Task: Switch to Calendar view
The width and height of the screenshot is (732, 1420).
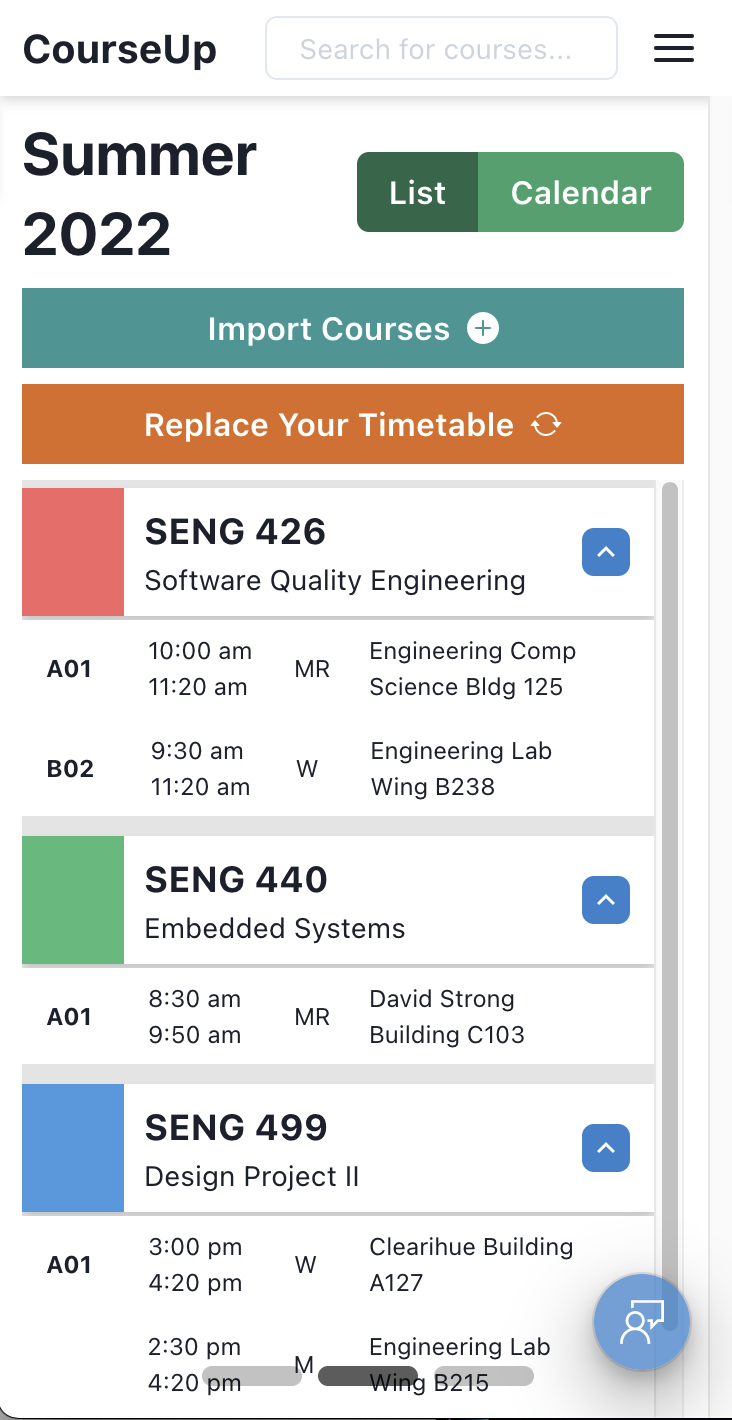Action: click(x=581, y=192)
